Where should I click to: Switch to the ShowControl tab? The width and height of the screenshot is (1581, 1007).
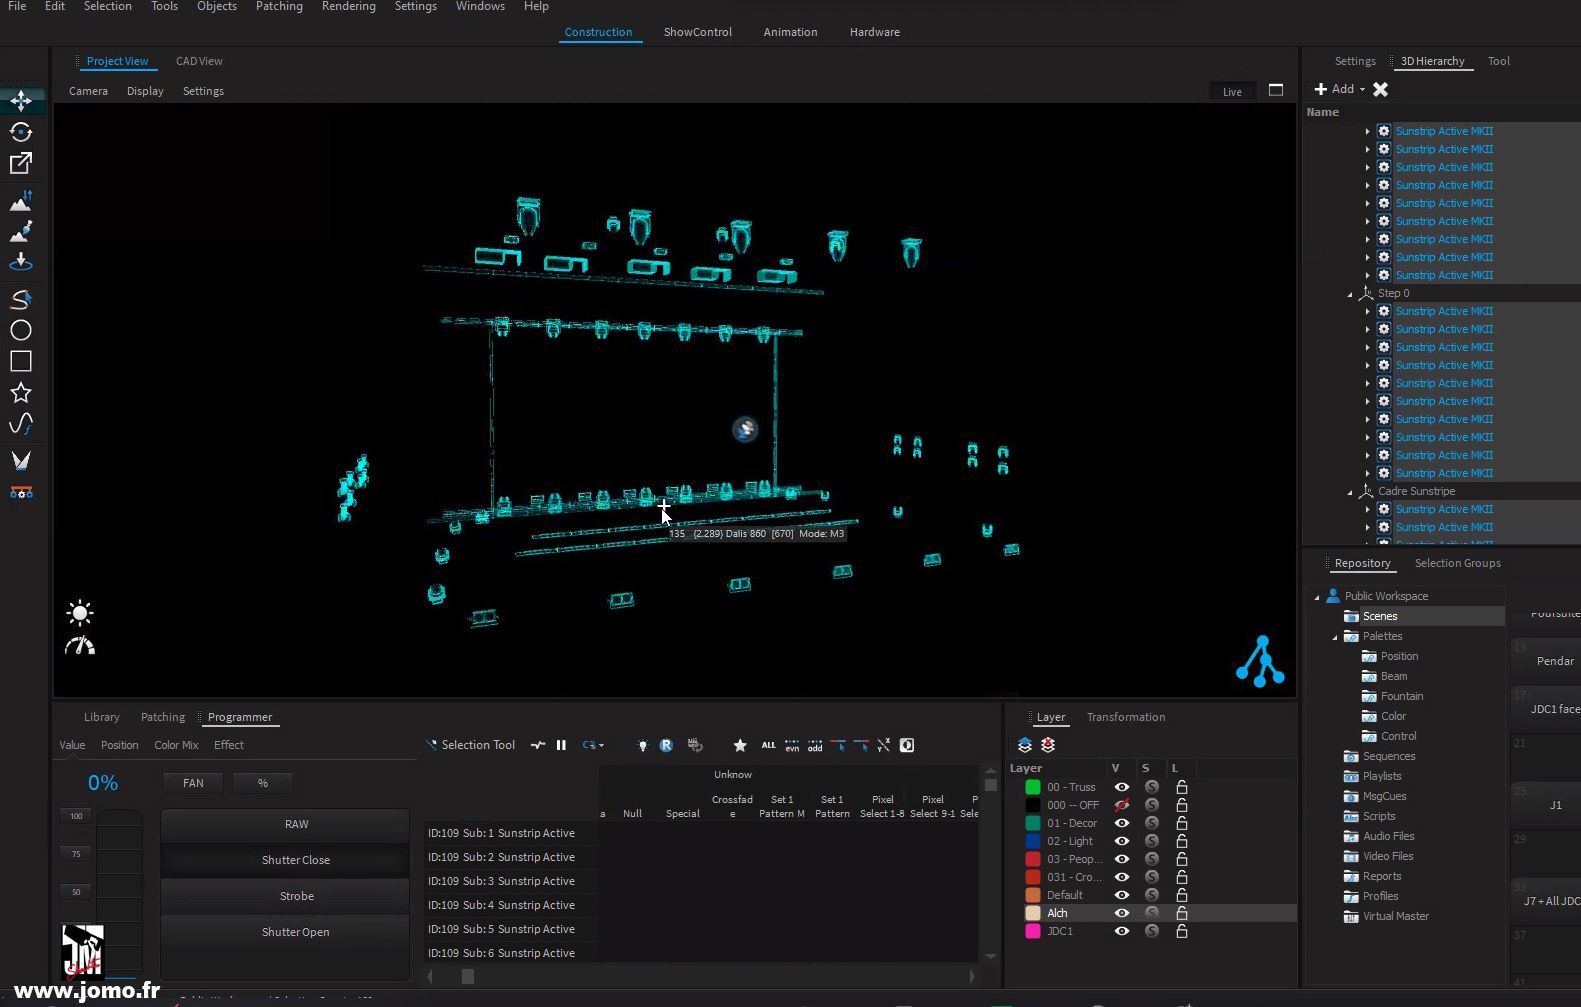697,32
